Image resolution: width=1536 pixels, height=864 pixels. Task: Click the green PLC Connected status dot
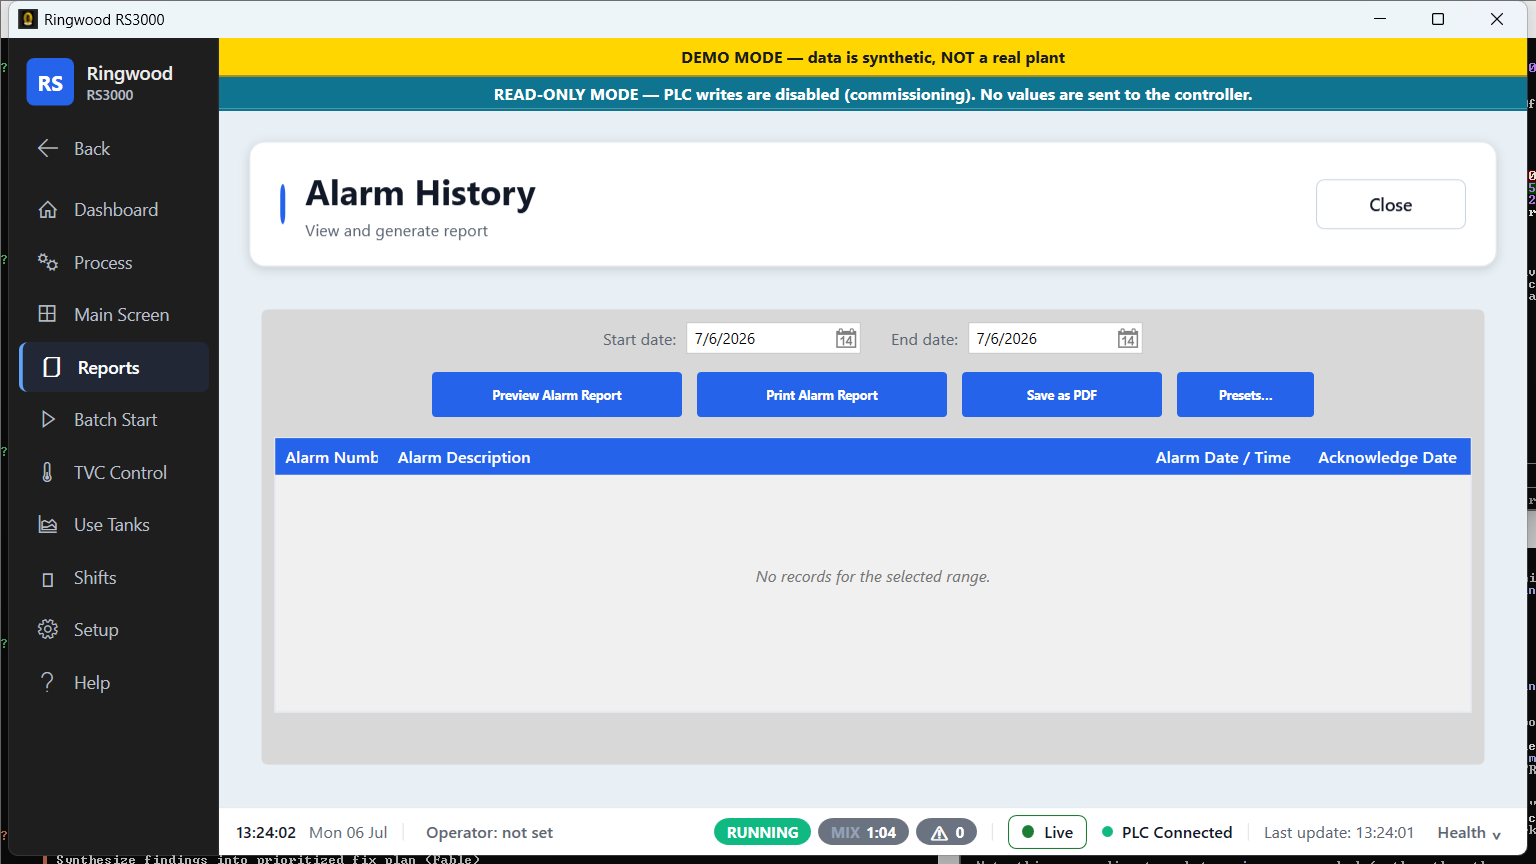1107,832
